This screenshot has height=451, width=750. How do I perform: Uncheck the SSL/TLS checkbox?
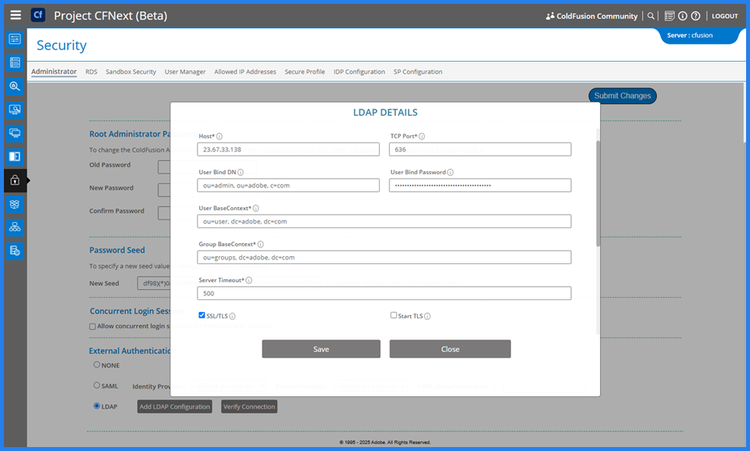(202, 315)
